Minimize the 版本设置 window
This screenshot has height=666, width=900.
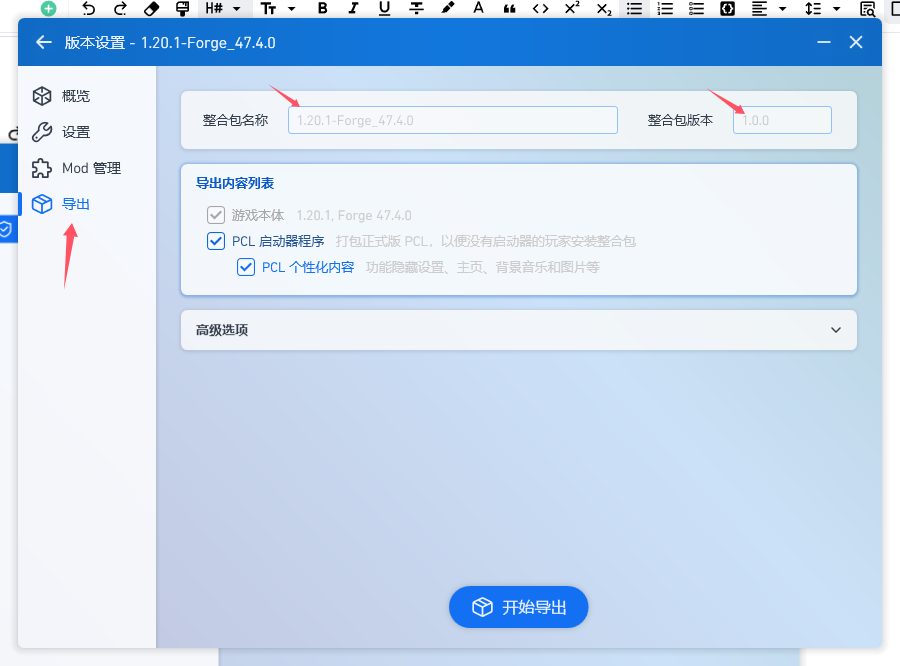click(x=823, y=43)
